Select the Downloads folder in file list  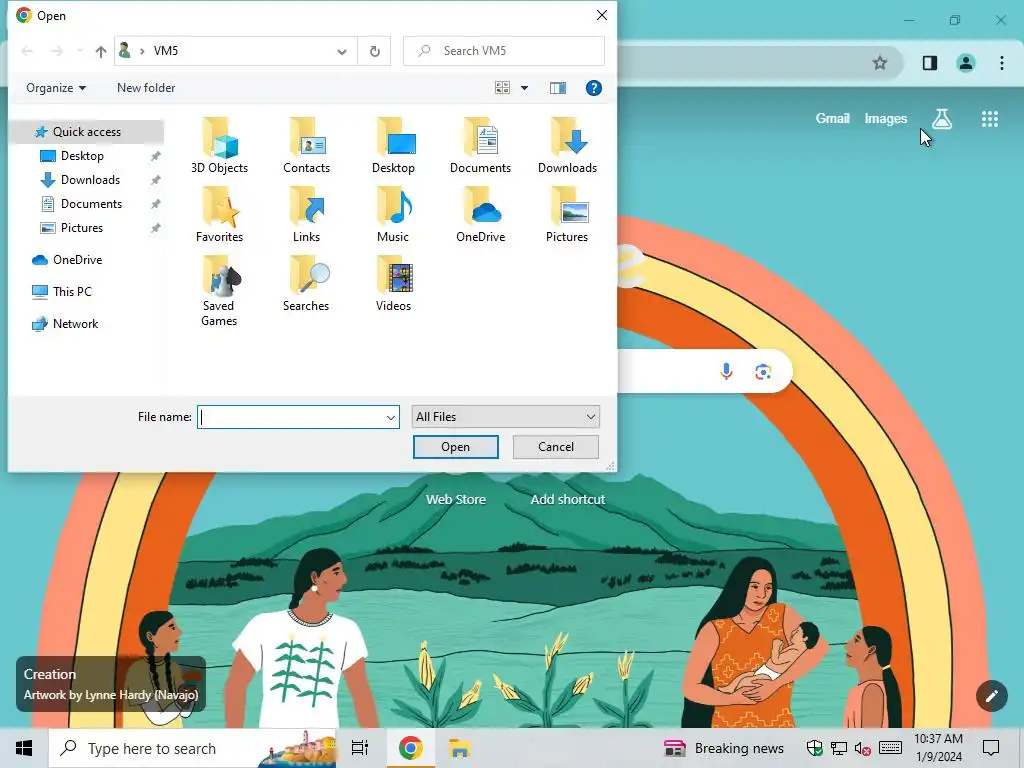pos(567,146)
